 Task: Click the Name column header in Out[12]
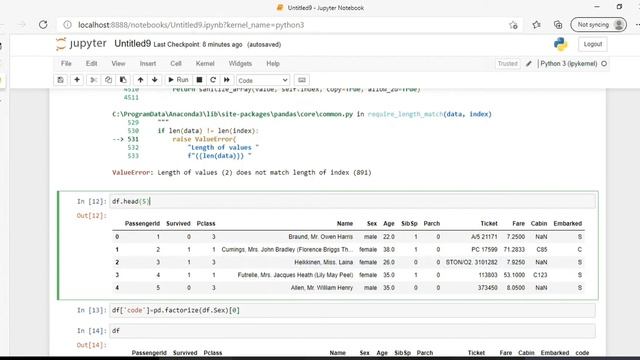click(x=344, y=224)
